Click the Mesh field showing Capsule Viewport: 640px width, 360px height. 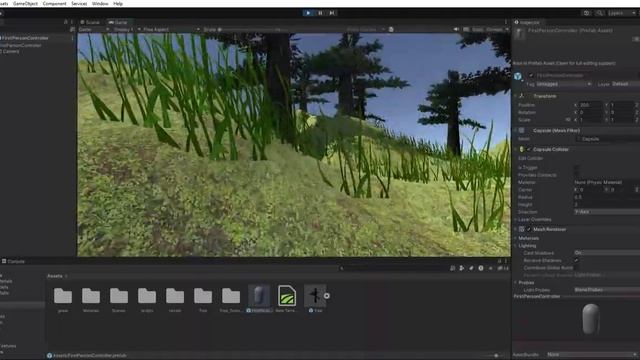click(x=608, y=139)
